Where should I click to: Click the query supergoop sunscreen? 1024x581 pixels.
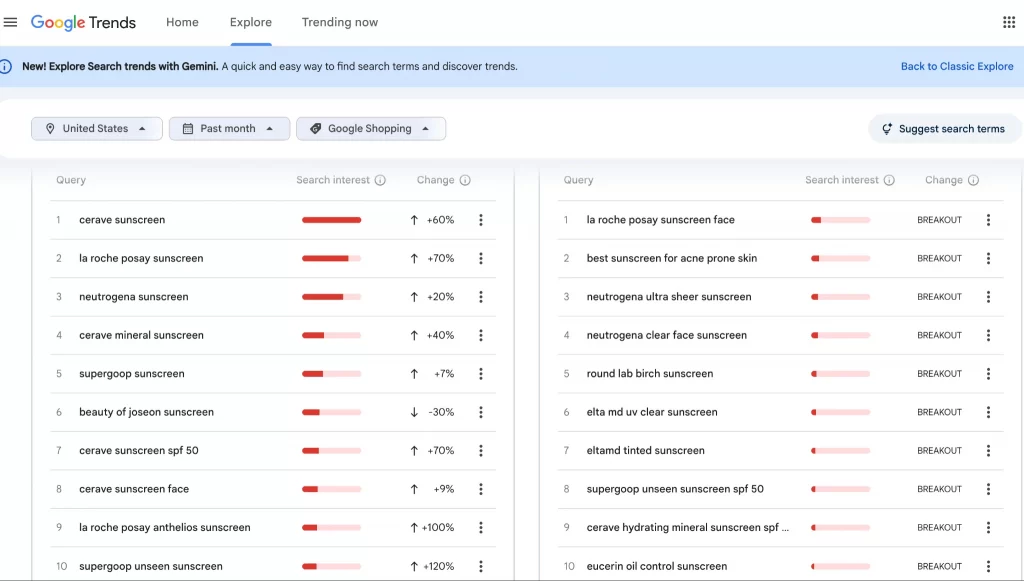pos(132,374)
